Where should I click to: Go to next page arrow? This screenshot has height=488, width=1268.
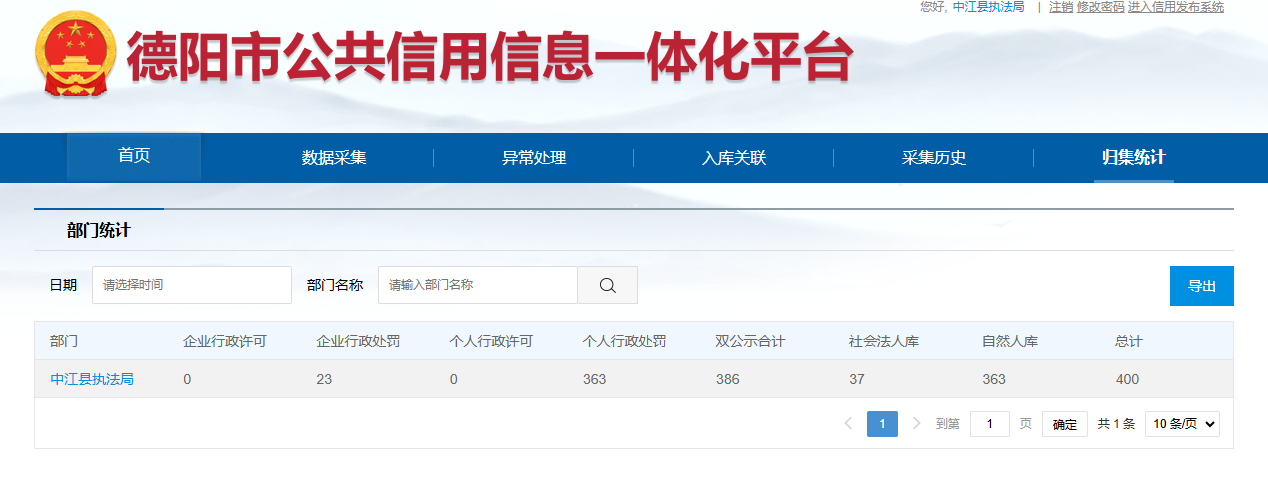pyautogui.click(x=916, y=424)
